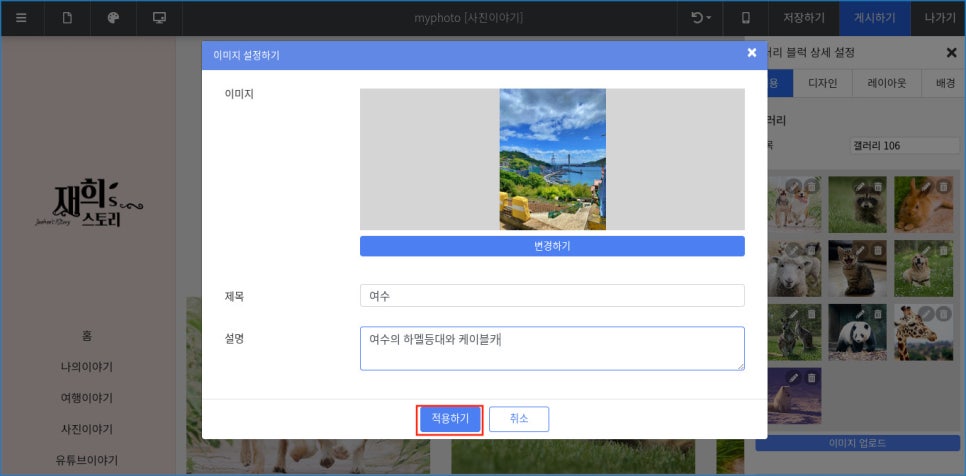This screenshot has width=966, height=476.
Task: Click the desktop monitor preview icon
Action: (160, 18)
